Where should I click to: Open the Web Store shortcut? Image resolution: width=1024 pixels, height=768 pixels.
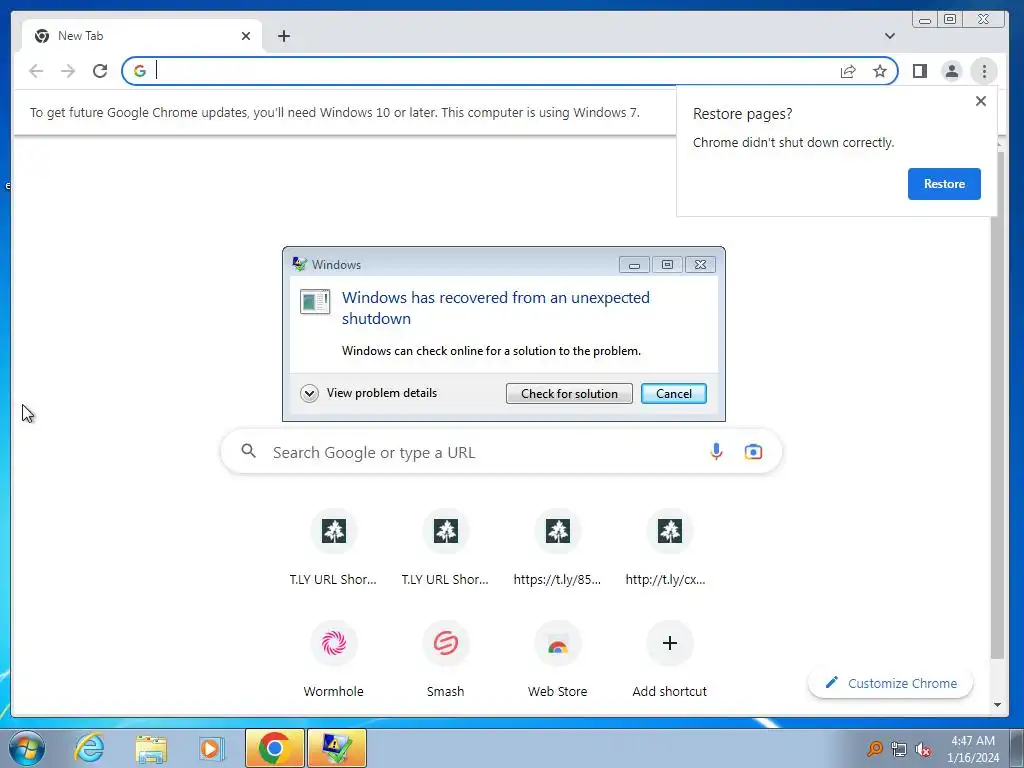coord(557,660)
